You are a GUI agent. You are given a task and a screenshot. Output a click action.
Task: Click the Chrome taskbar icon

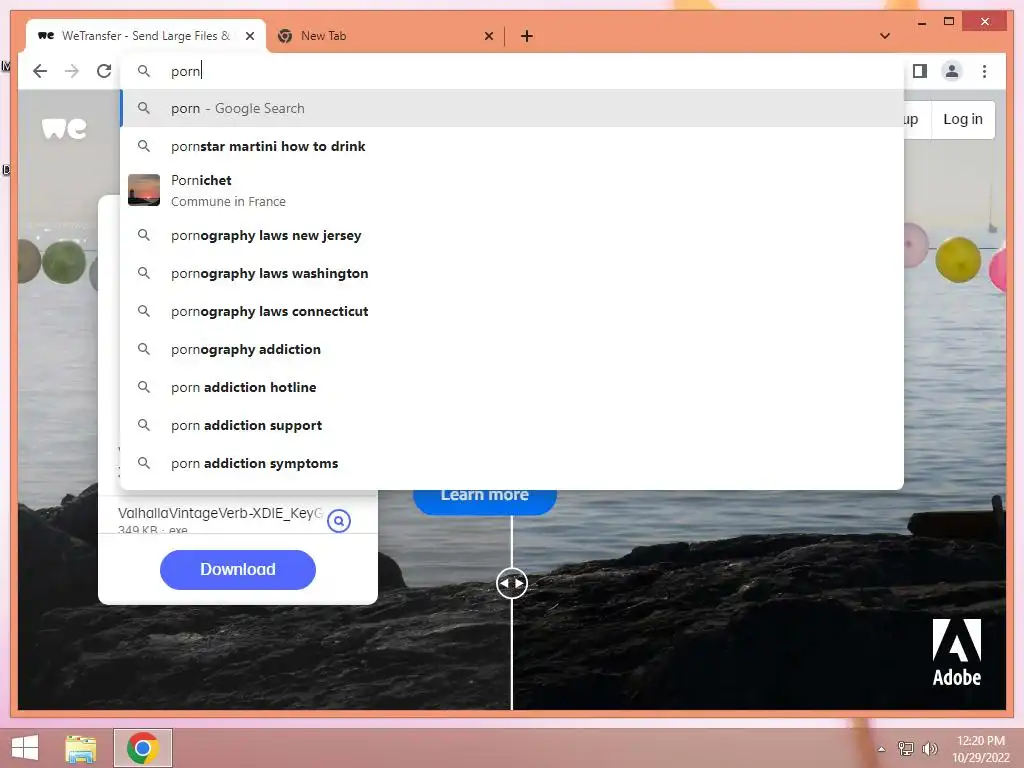coord(143,748)
